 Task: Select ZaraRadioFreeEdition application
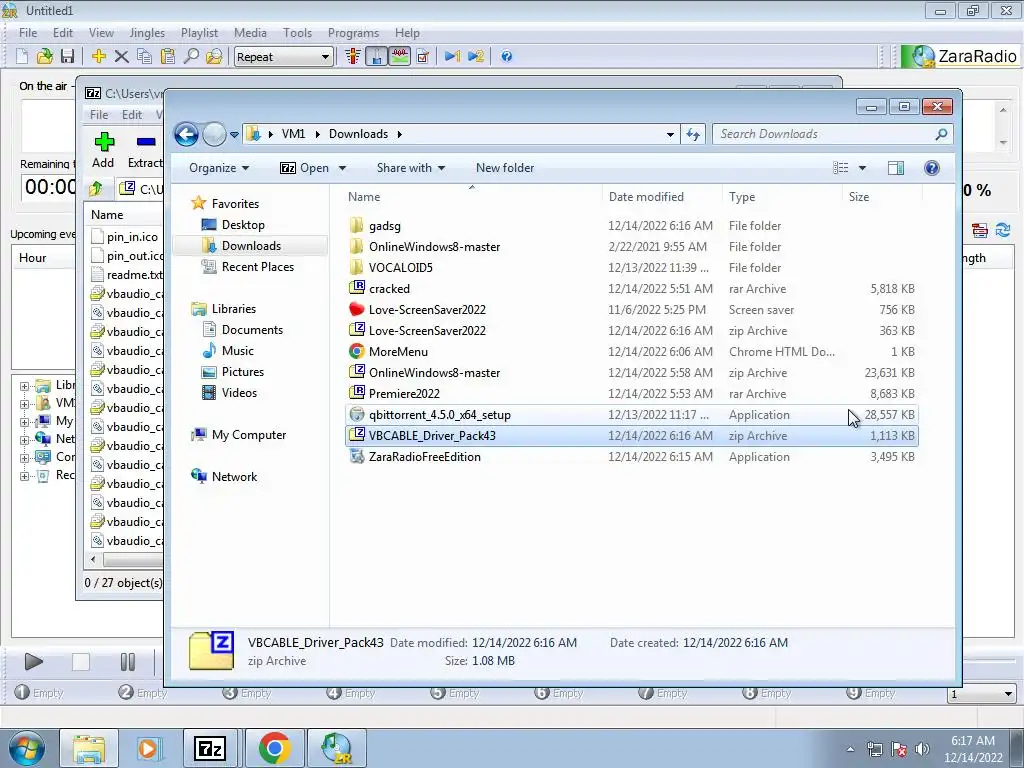[x=631, y=456]
